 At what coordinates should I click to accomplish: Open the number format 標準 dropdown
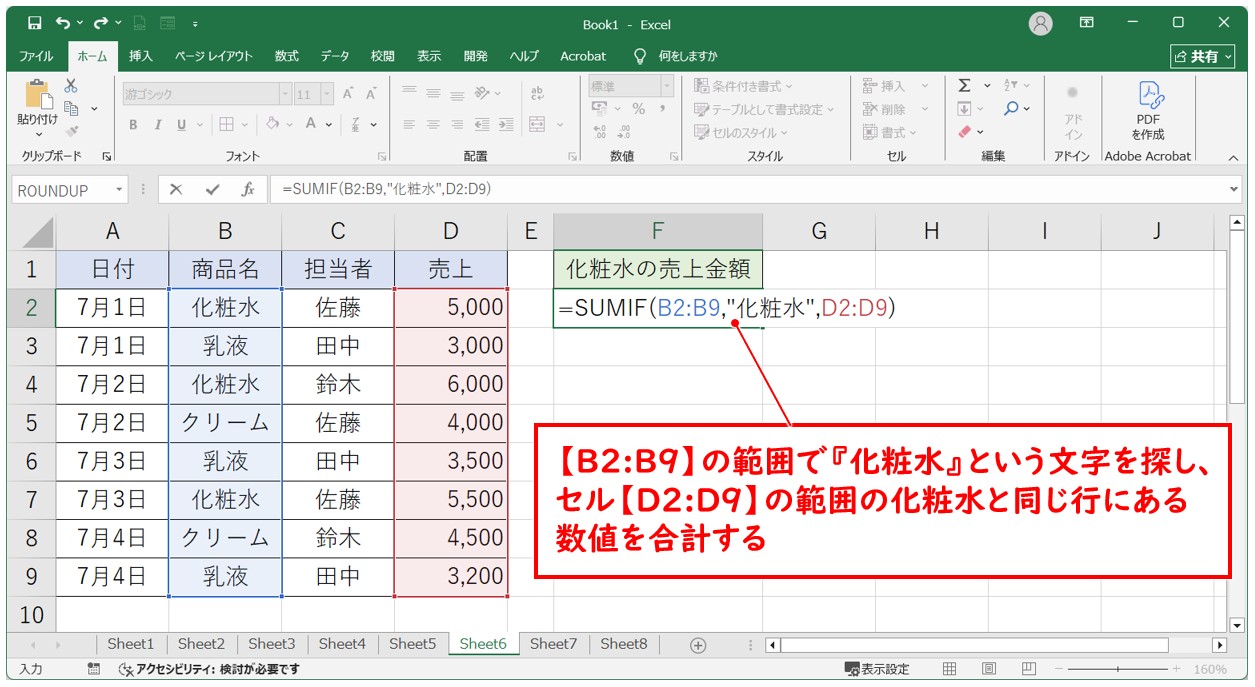click(667, 87)
